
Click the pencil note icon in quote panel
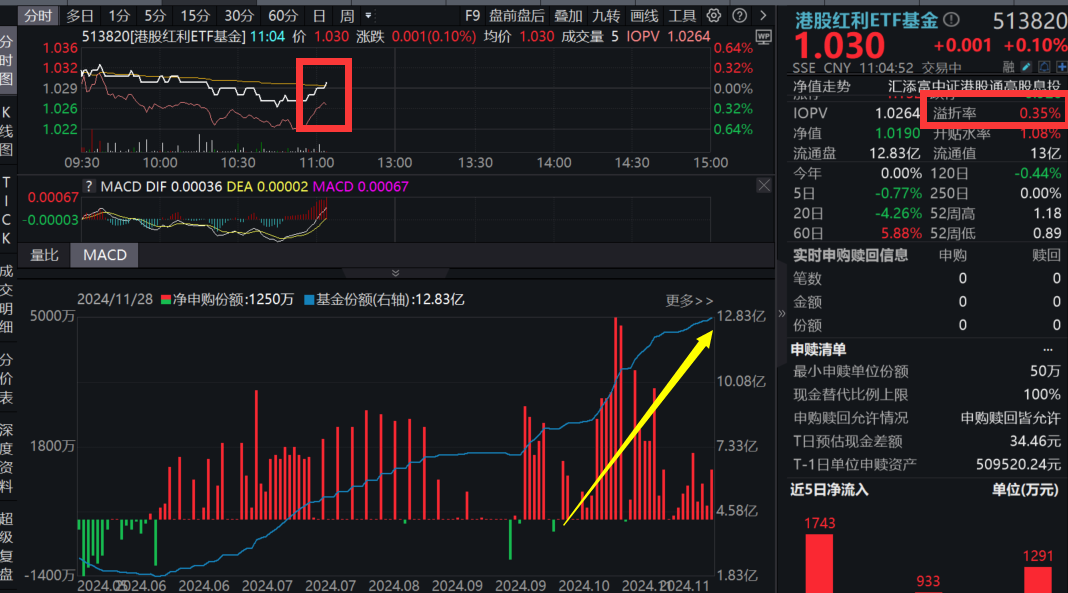1026,67
